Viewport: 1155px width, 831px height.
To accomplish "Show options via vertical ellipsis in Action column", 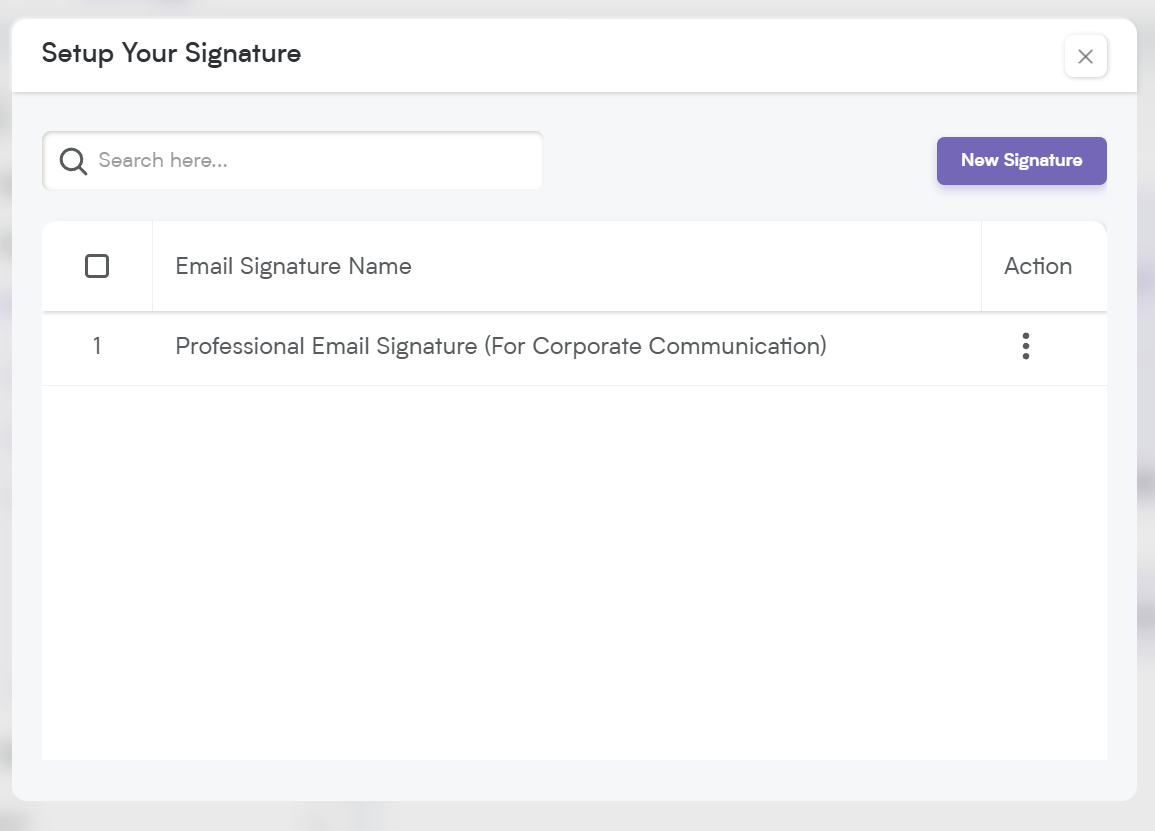I will point(1025,346).
